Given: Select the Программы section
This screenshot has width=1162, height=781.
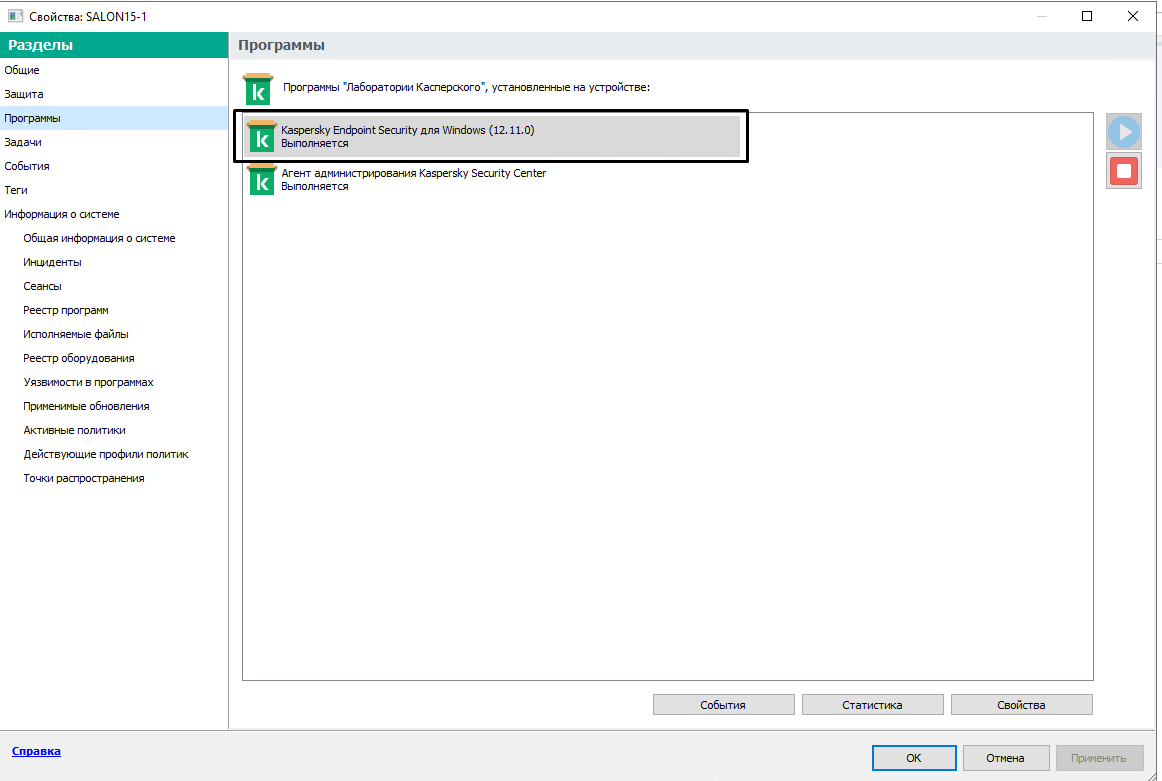Looking at the screenshot, I should click(x=114, y=118).
